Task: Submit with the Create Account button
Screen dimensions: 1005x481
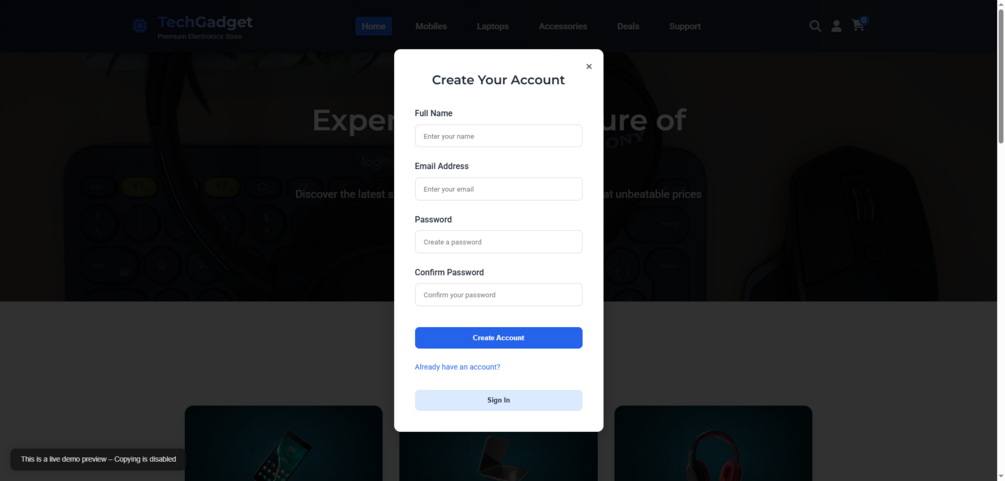Action: pyautogui.click(x=499, y=338)
